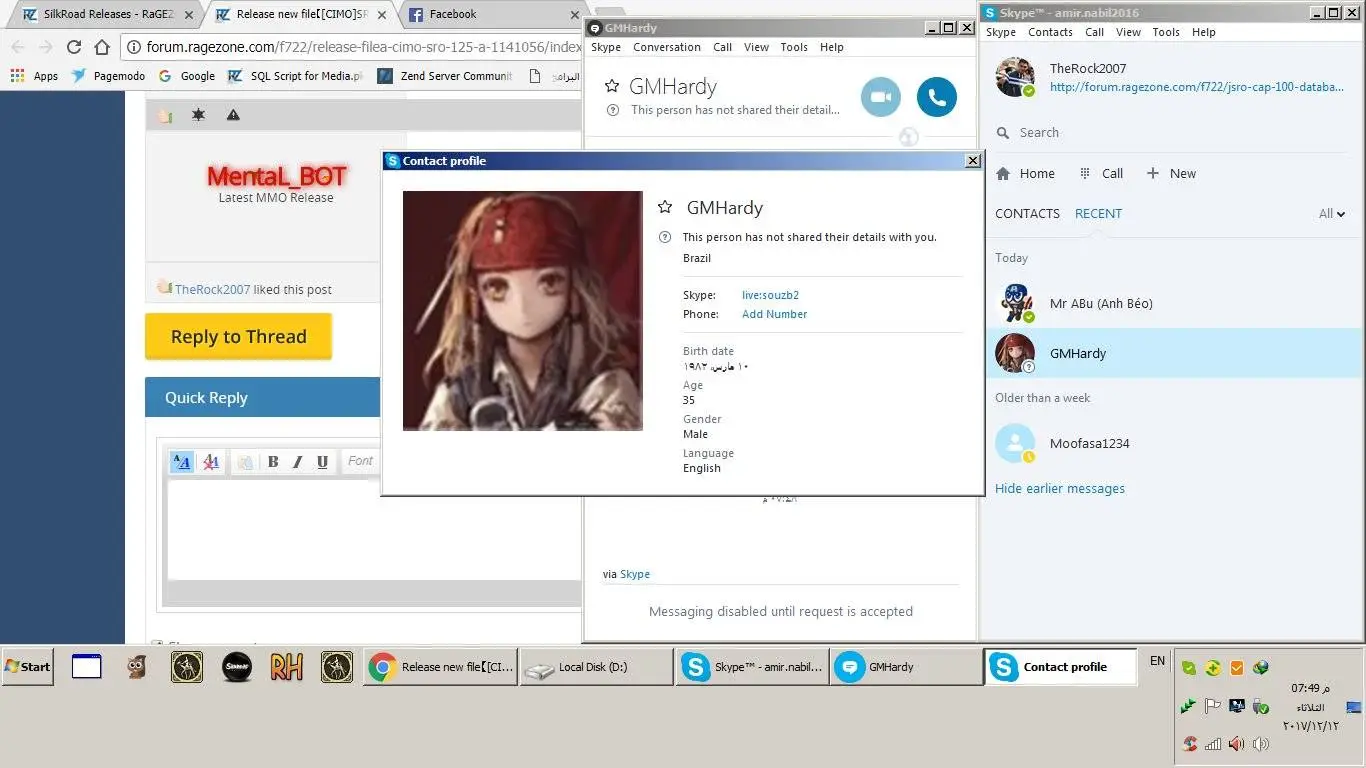Start a video call with GMHardy

880,97
